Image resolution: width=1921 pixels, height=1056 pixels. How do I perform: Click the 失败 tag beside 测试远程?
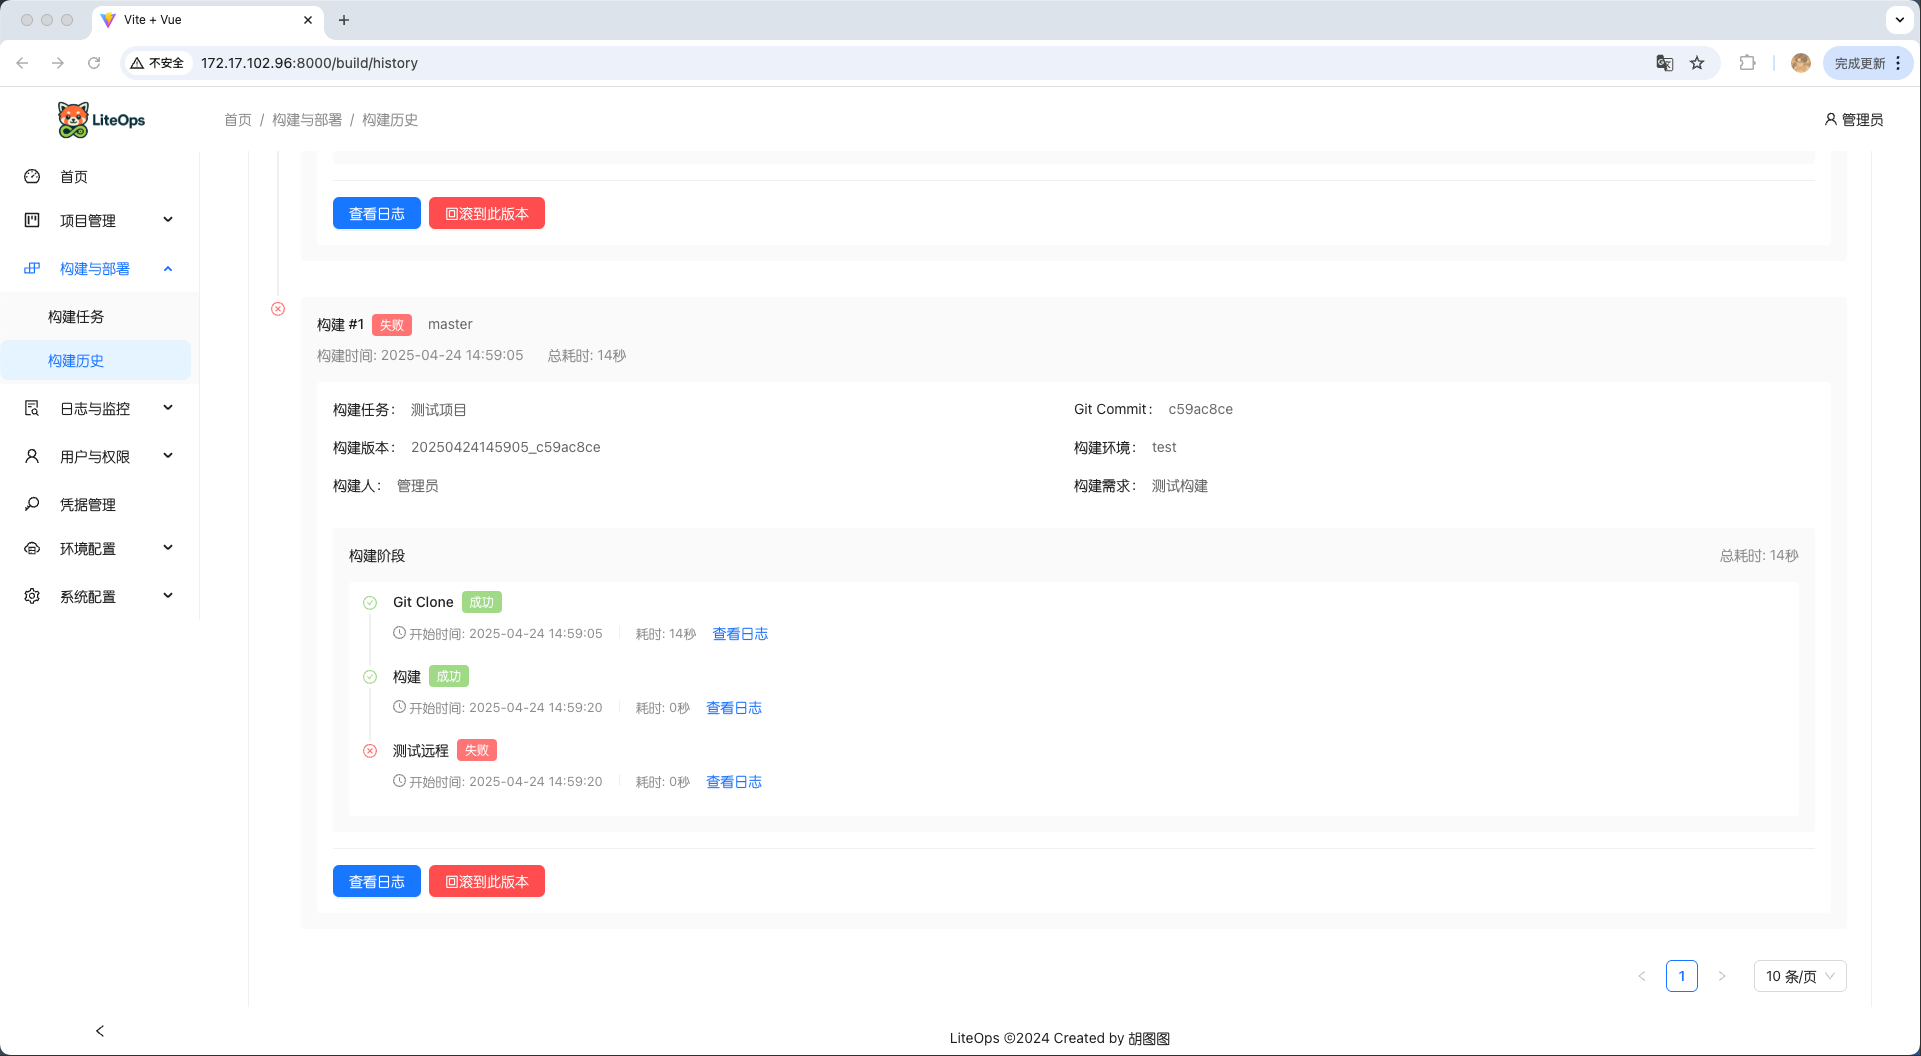coord(477,750)
